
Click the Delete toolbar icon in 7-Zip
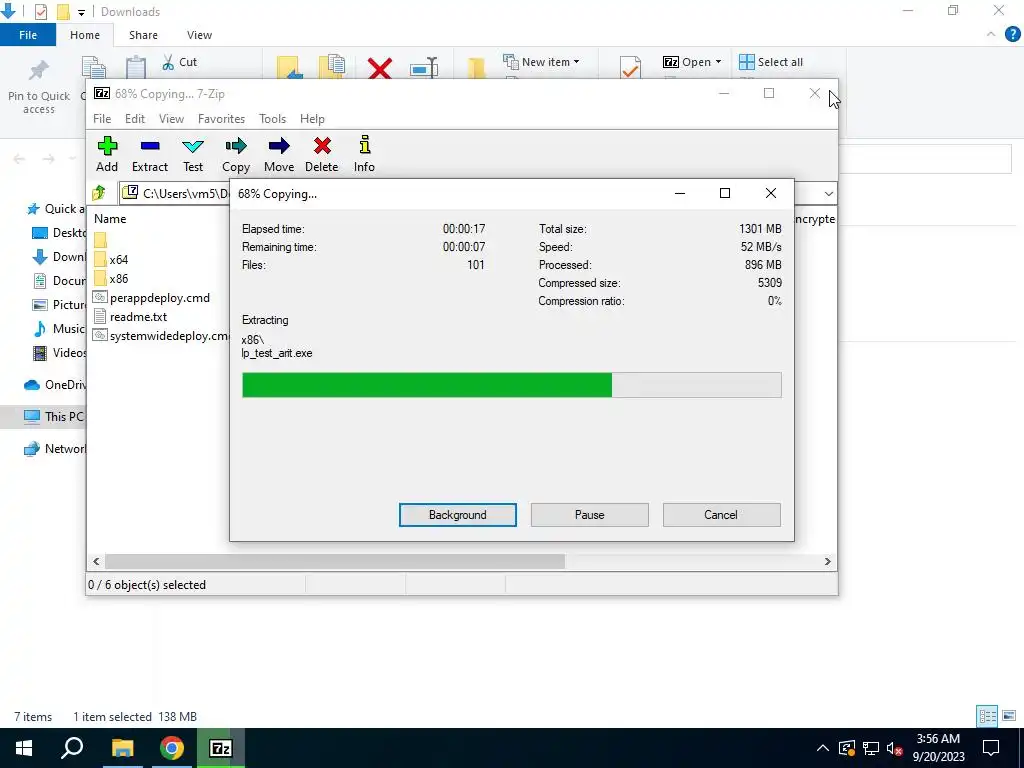tap(321, 155)
